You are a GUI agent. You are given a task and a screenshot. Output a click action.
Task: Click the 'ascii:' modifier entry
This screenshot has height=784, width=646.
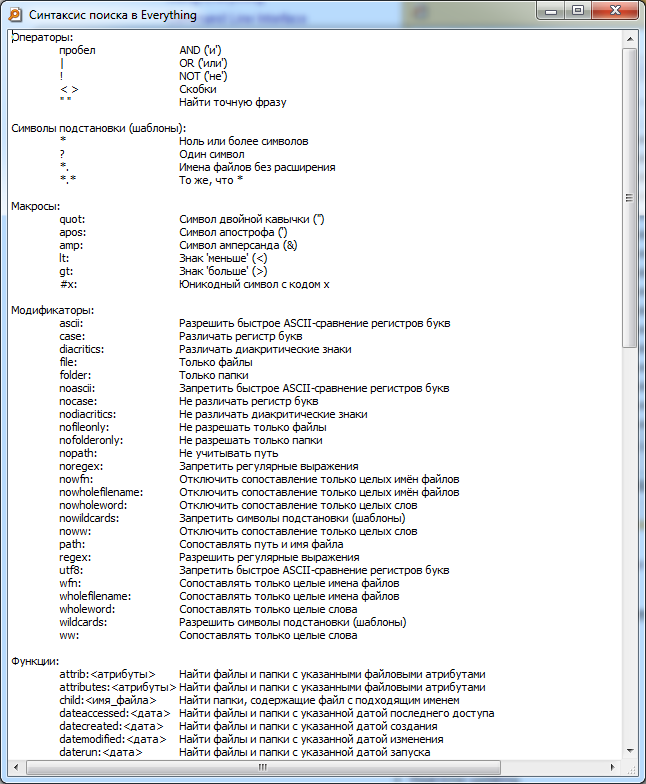[71, 324]
